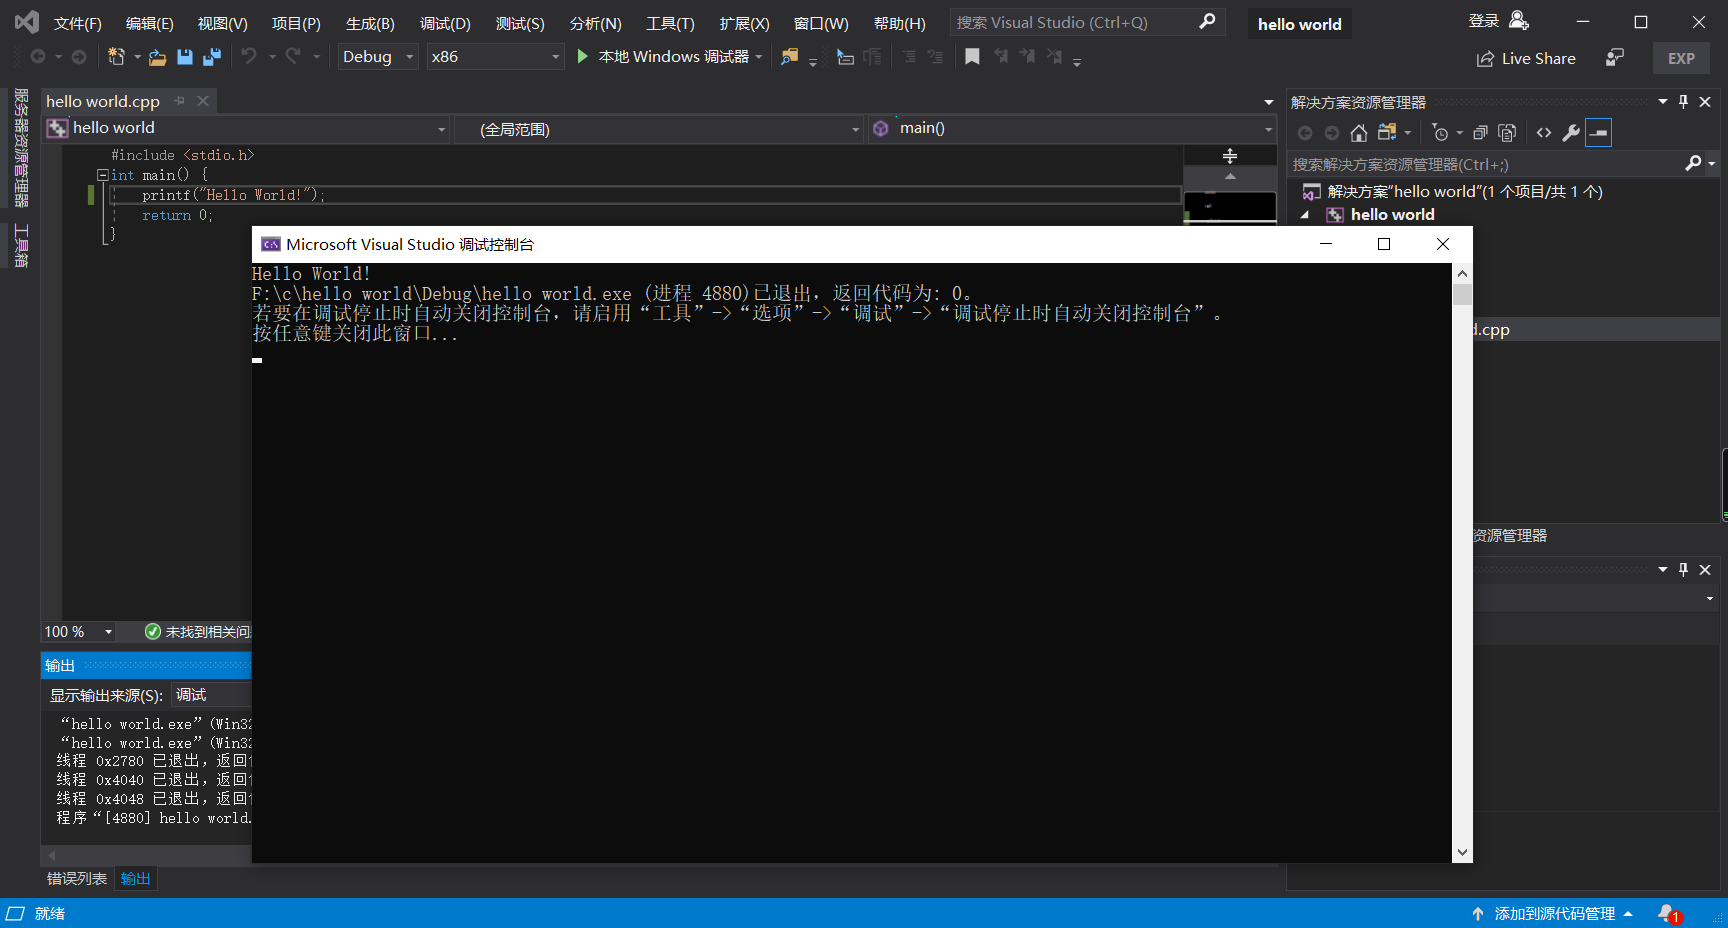Viewport: 1728px width, 928px height.
Task: Start 本地 Windows 调试器
Action: [x=663, y=57]
